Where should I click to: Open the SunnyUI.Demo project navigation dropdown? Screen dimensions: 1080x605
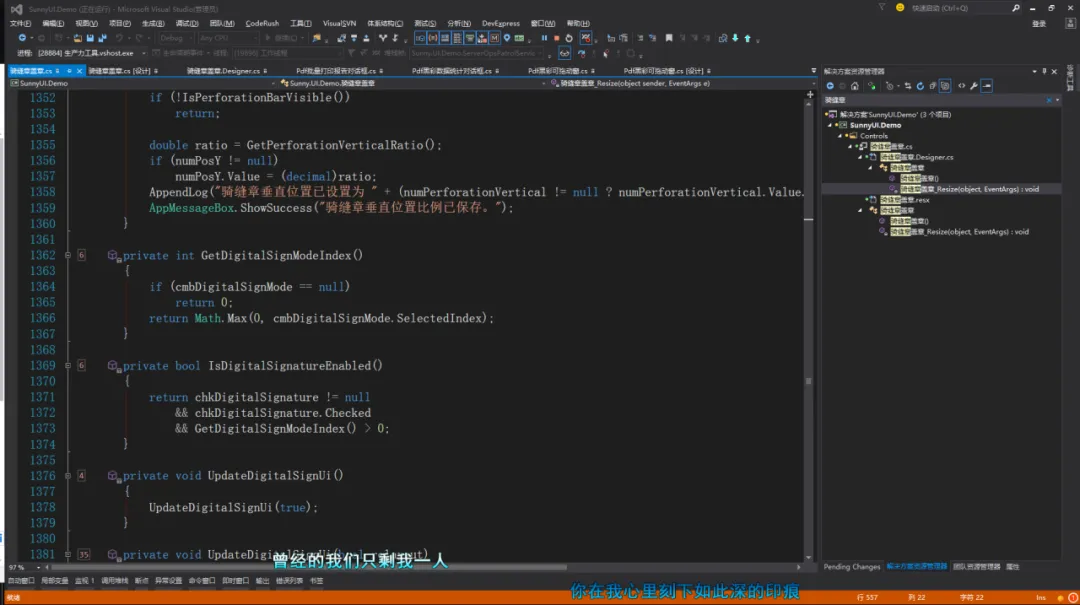(x=142, y=83)
